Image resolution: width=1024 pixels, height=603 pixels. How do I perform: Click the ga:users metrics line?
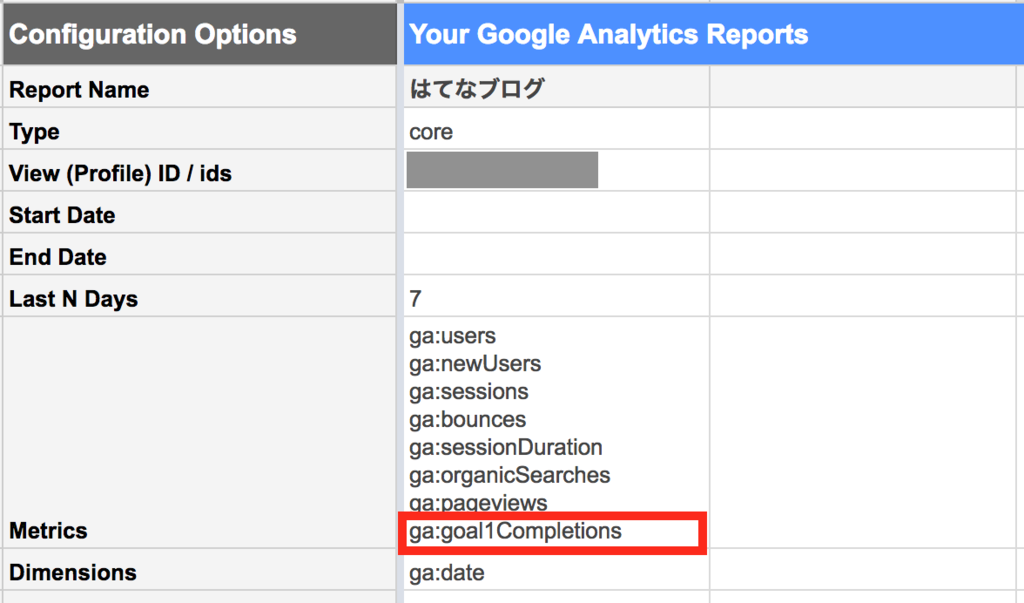tap(452, 336)
